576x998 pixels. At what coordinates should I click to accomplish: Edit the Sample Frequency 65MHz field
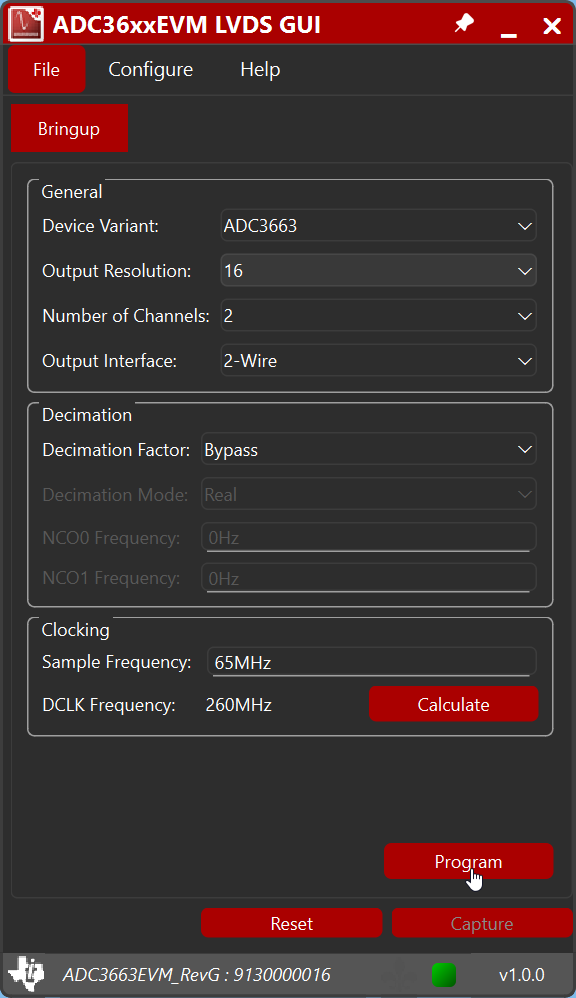[x=371, y=661]
